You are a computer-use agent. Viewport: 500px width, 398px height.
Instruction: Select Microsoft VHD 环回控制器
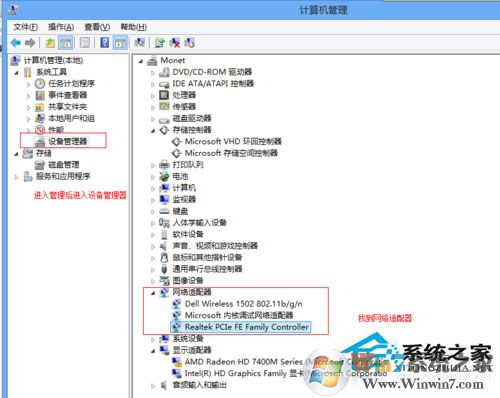click(x=233, y=141)
